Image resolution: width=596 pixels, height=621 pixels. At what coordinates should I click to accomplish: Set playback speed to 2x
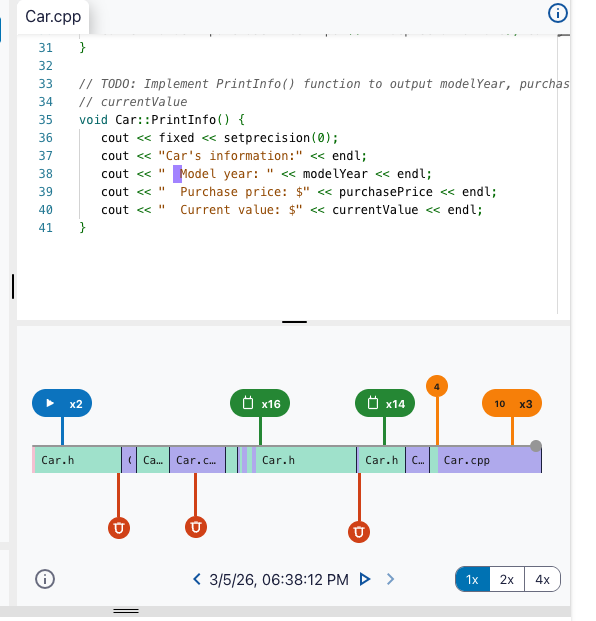click(x=507, y=579)
